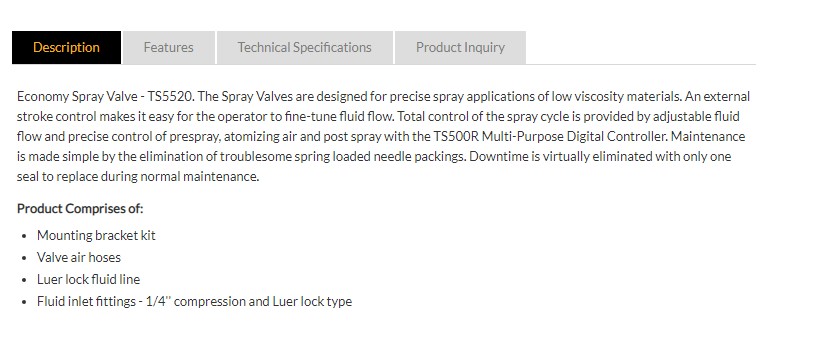Click the 'Multi-Purpose Digital Controller' phrase
This screenshot has height=363, width=836.
pyautogui.click(x=574, y=136)
